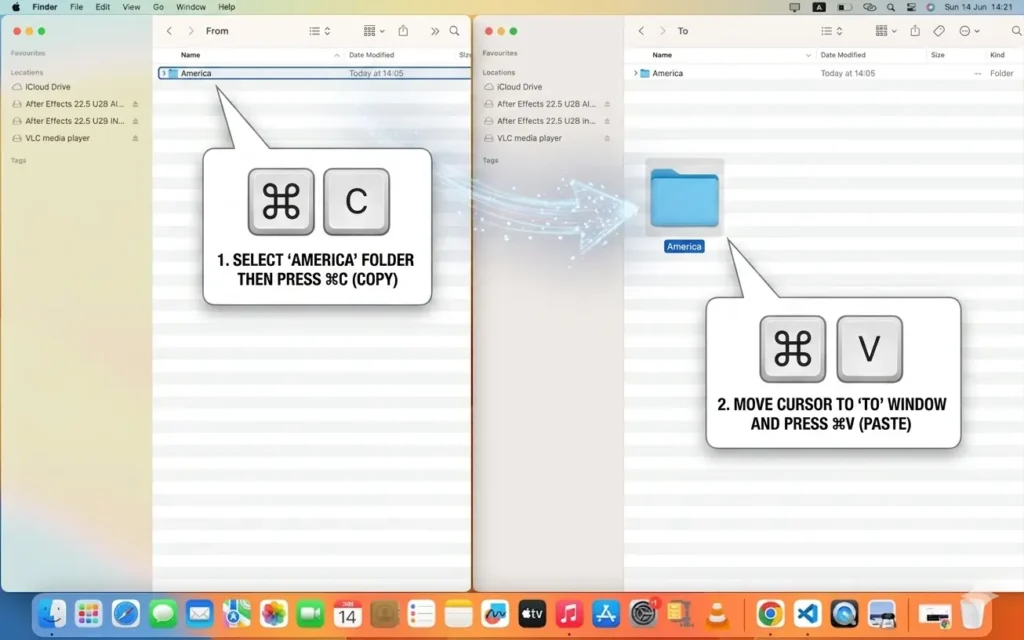
Task: Click Edit Tags icon in To window
Action: point(938,31)
